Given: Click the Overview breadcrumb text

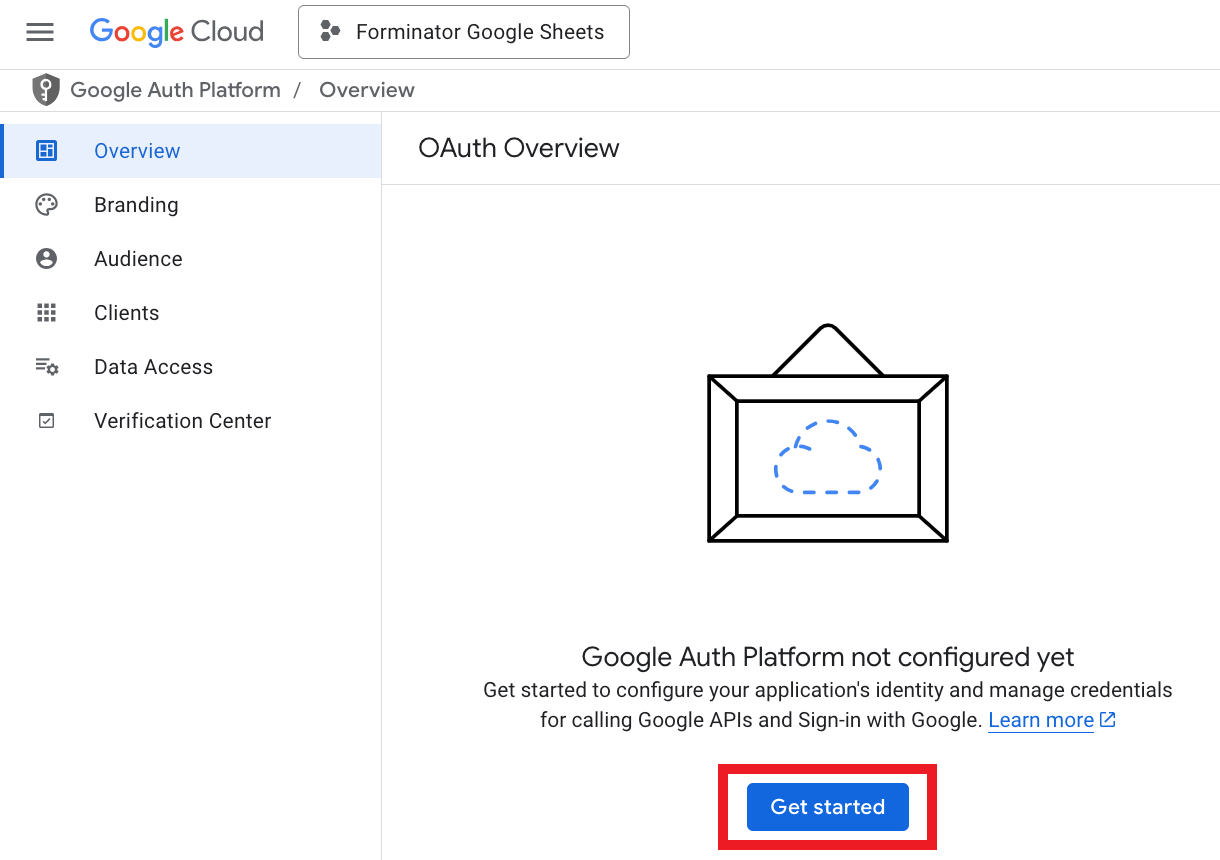Looking at the screenshot, I should point(367,90).
